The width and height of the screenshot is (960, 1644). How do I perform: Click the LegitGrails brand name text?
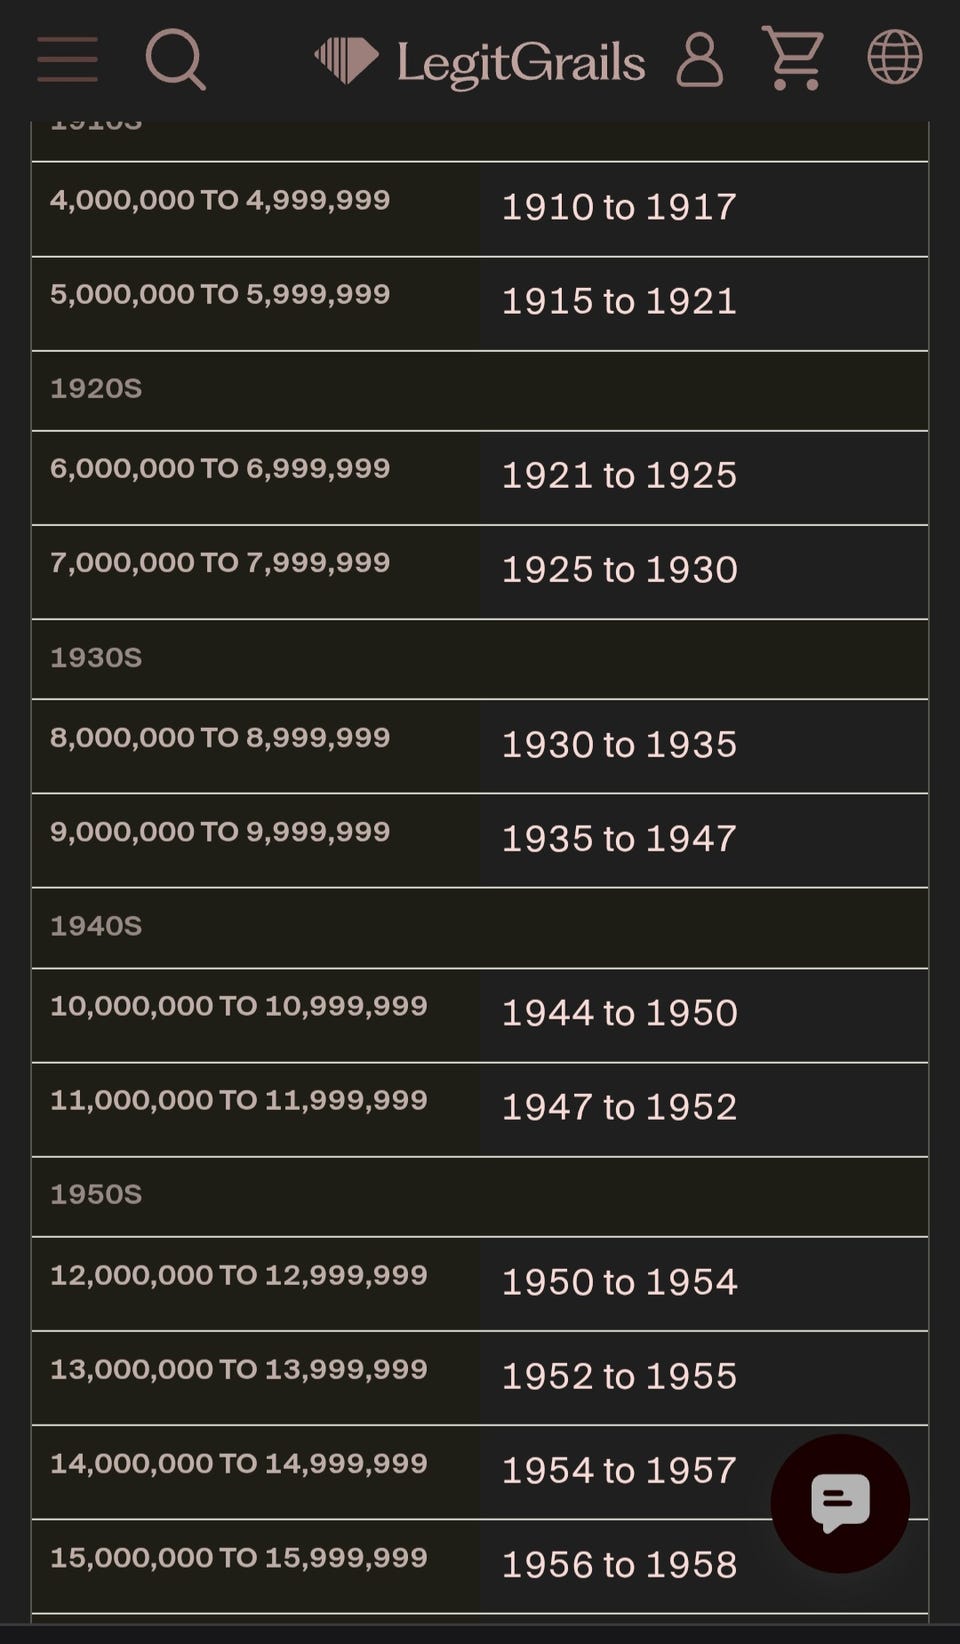tap(521, 63)
